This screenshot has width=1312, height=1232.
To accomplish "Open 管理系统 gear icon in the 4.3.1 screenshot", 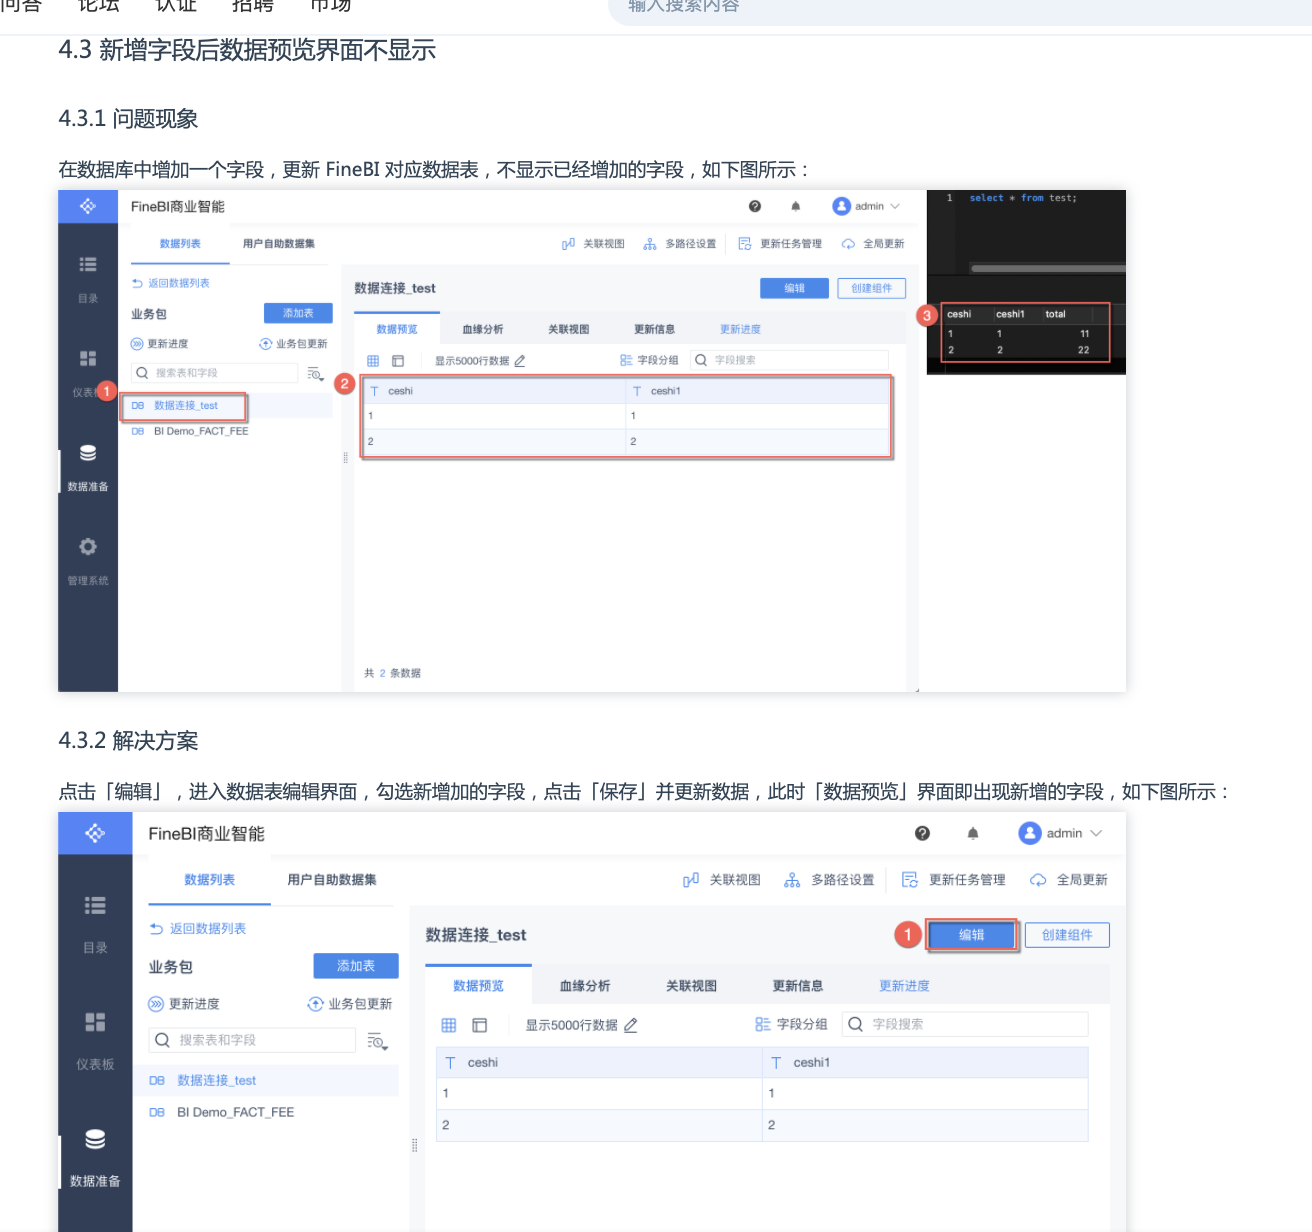I will 88,547.
